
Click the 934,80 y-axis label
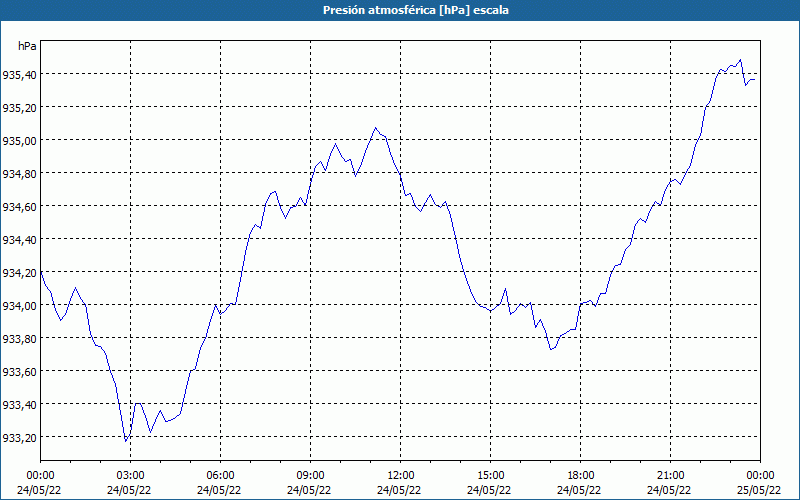[x=19, y=173]
